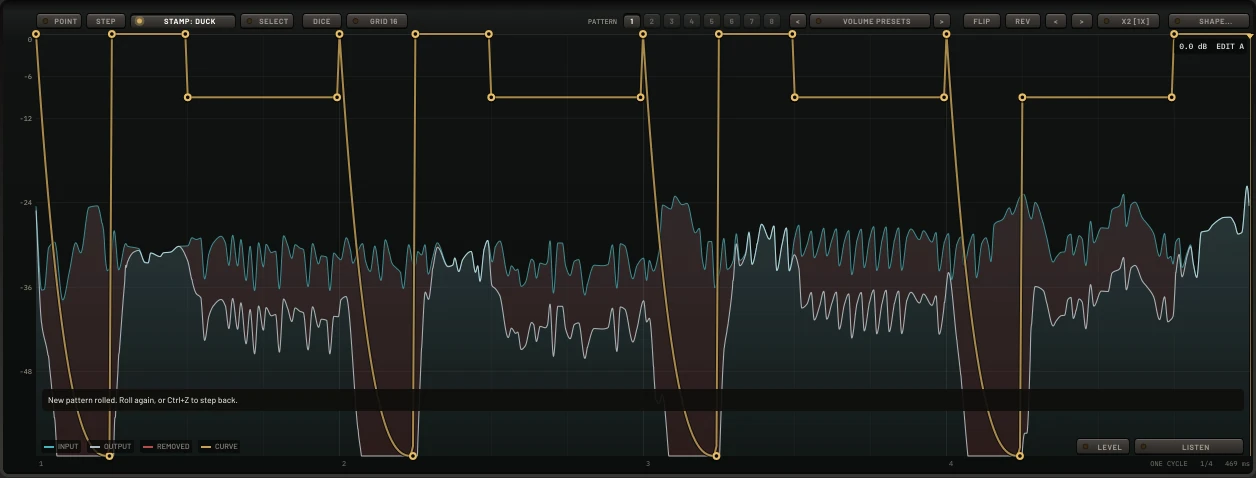Toggle the Output trace legend
This screenshot has height=478, width=1256.
[x=111, y=447]
